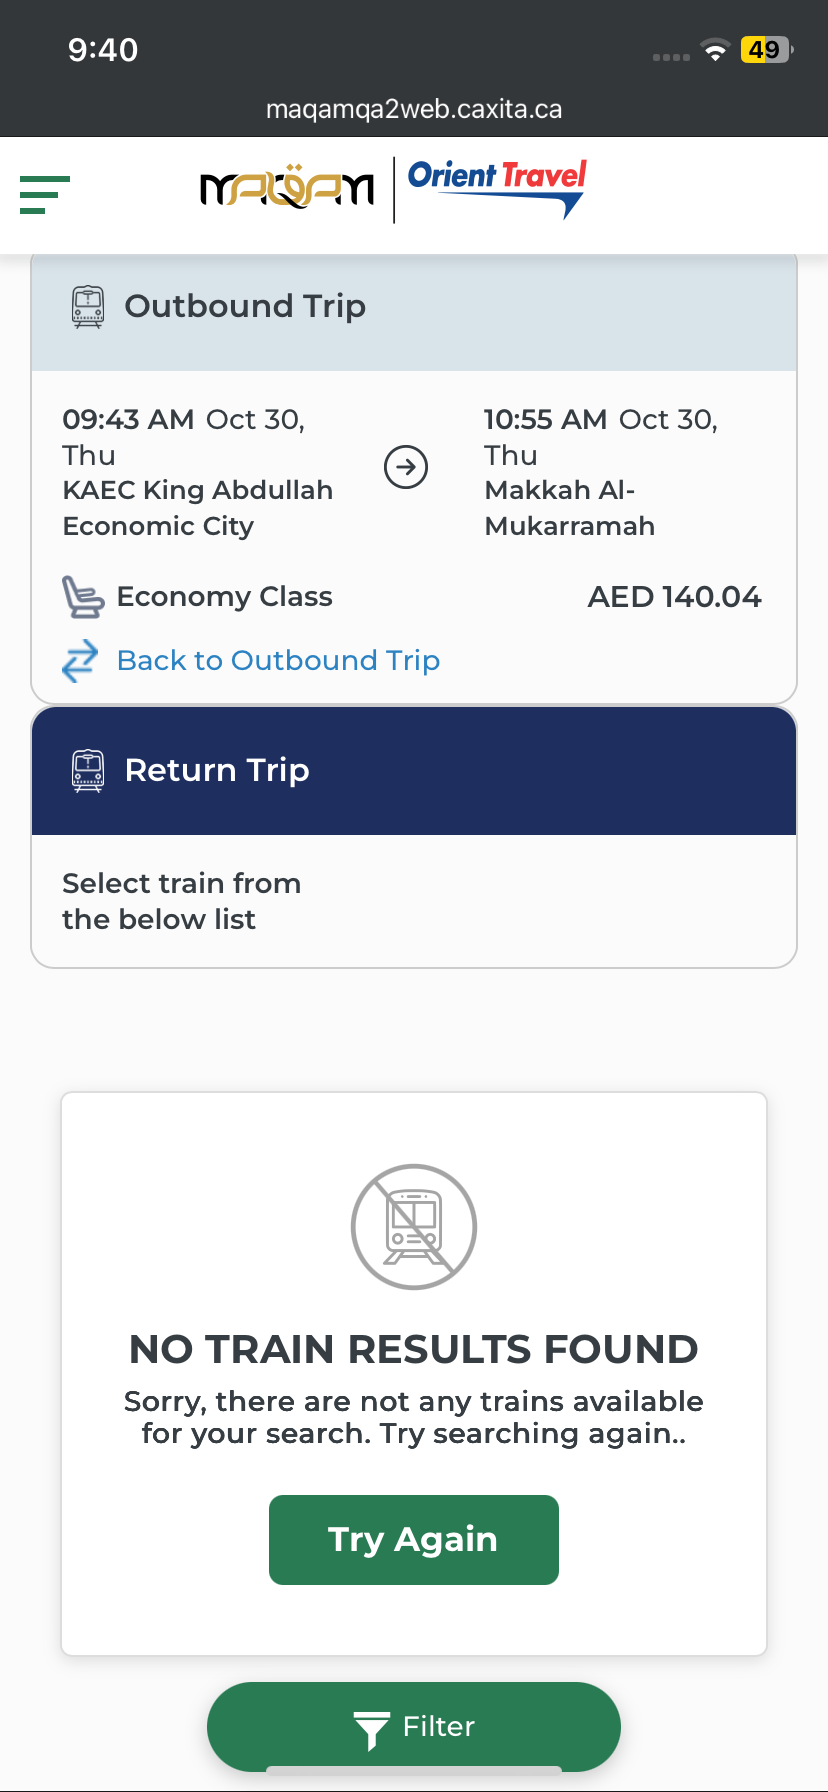Tap the Wi-Fi status icon
Screen dimensions: 828x1792
point(715,51)
